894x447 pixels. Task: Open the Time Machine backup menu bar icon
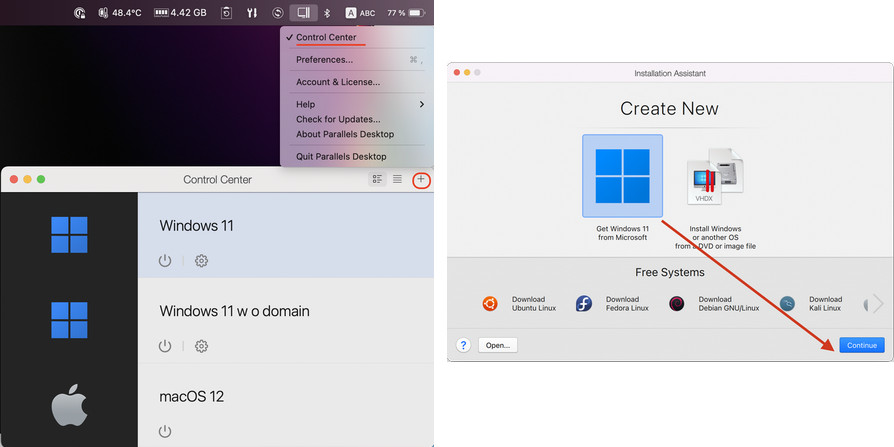226,13
